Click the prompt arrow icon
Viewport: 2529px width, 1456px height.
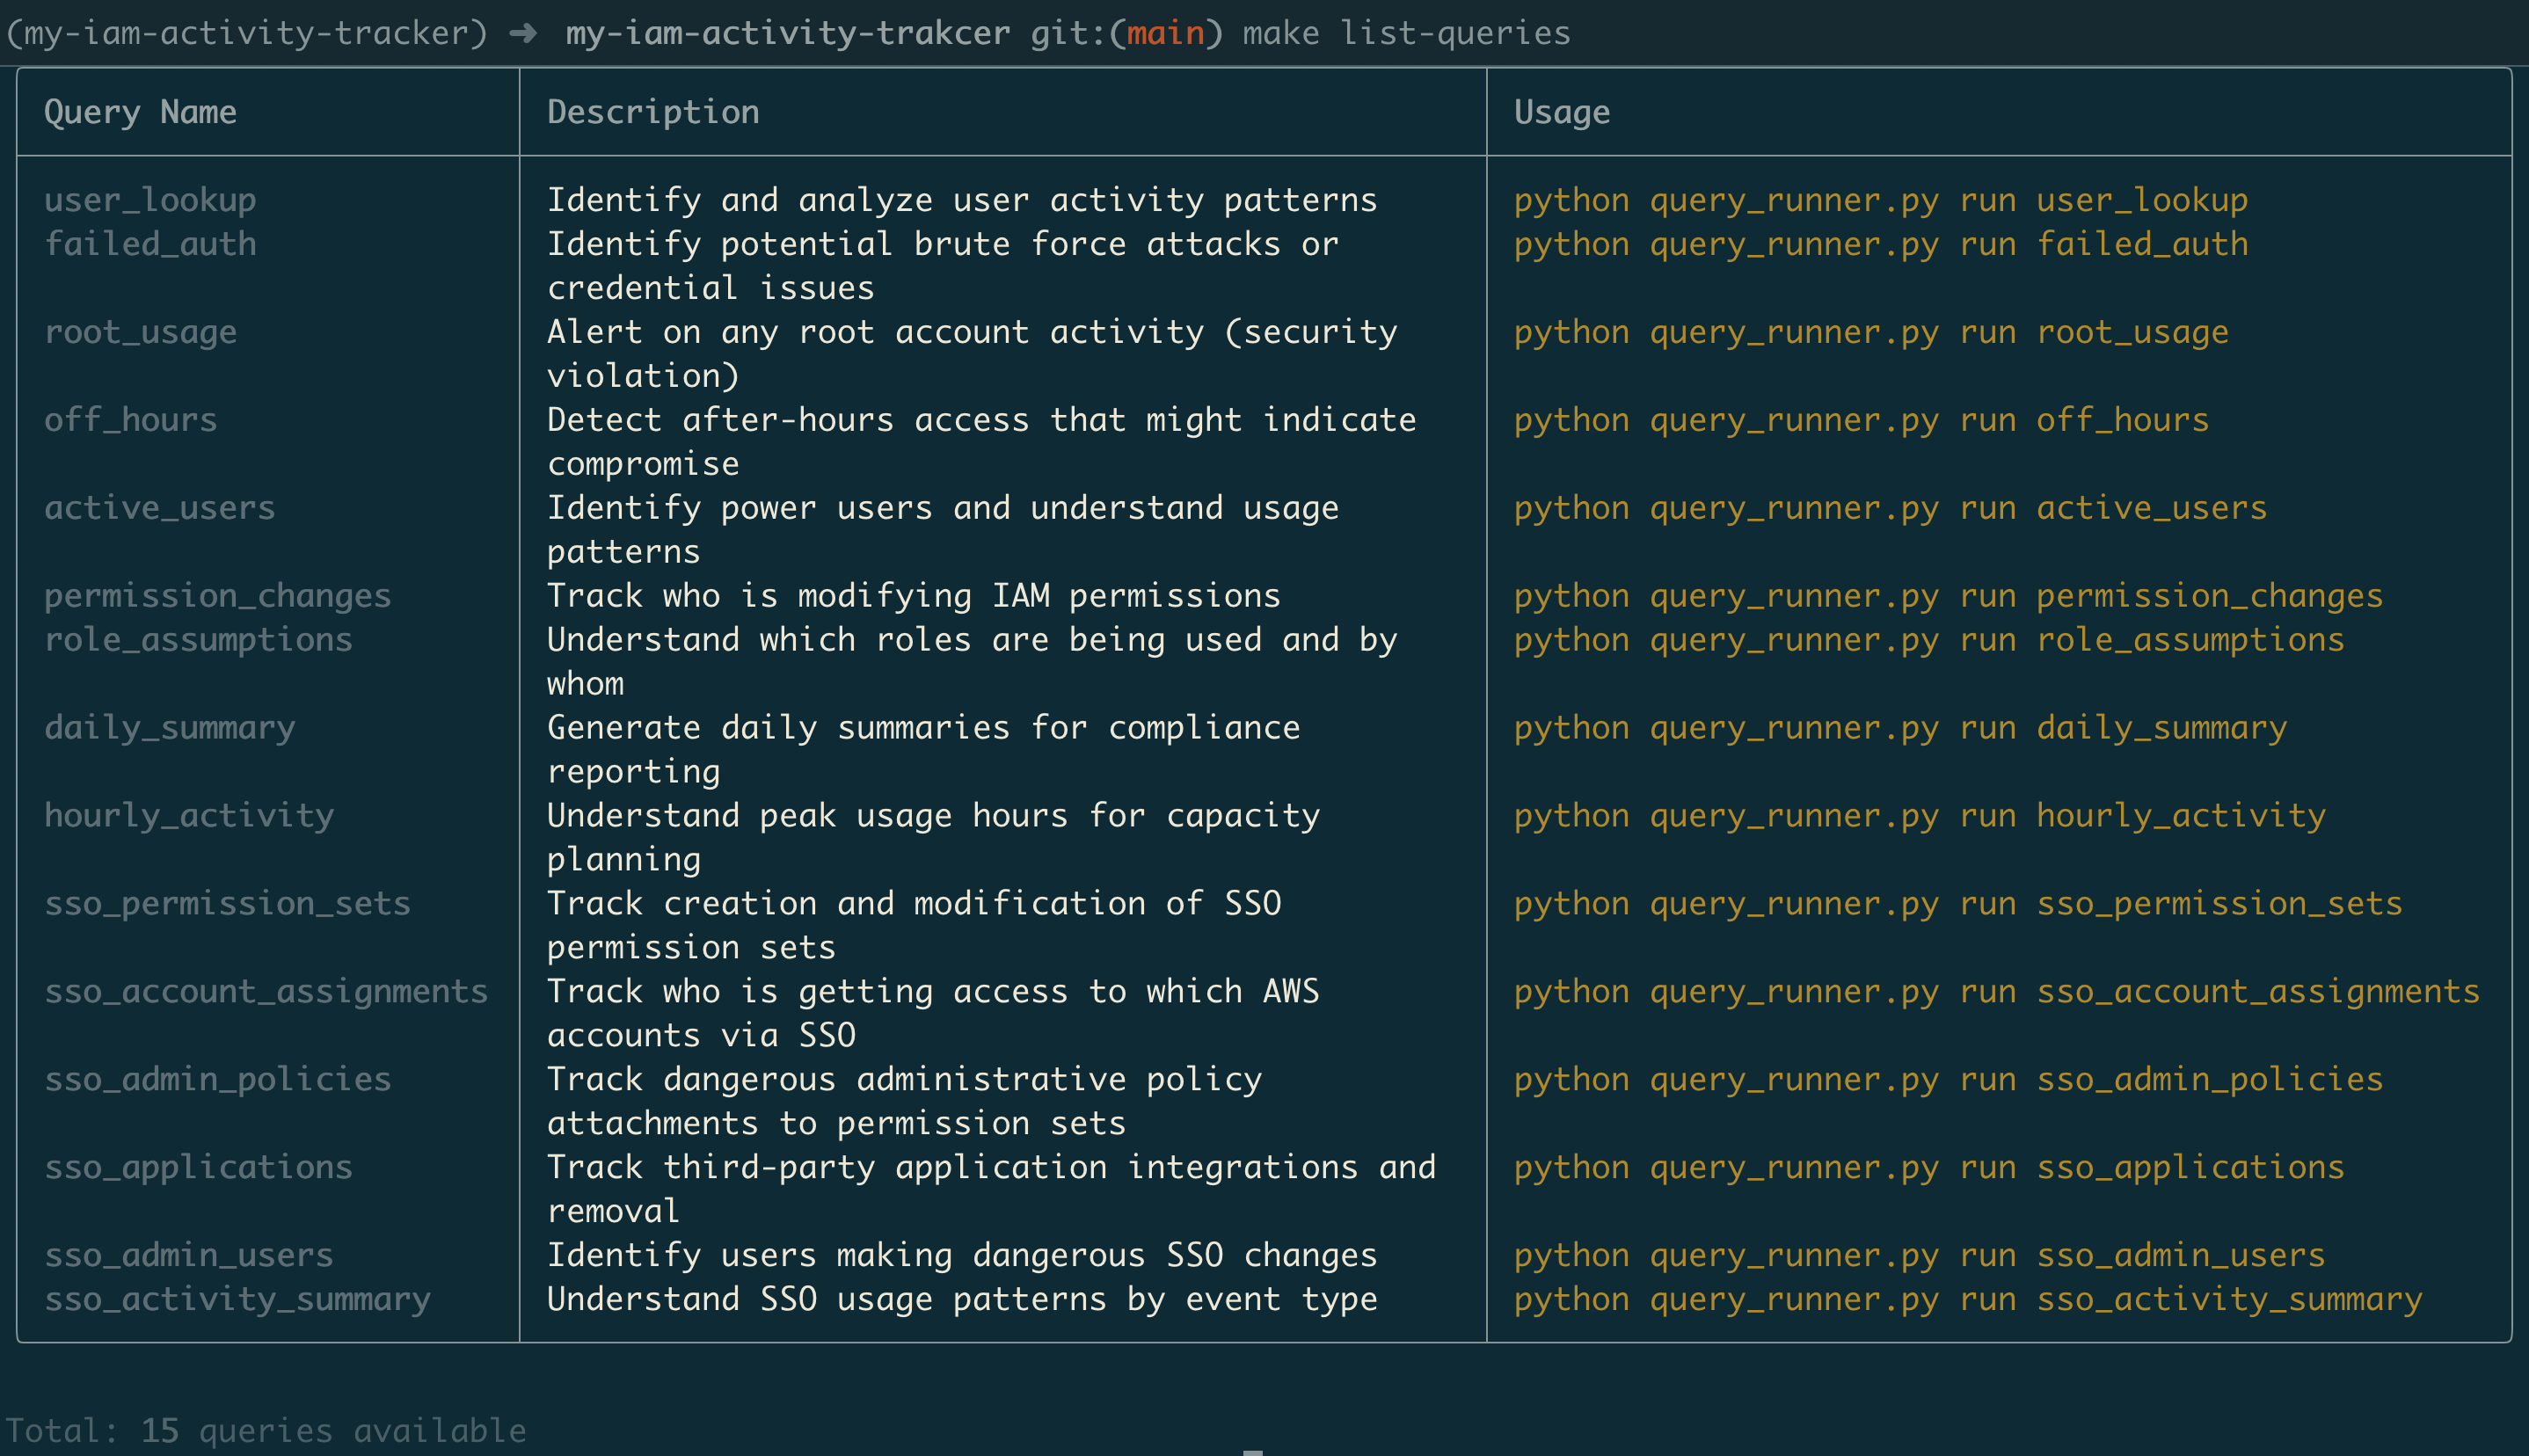coord(523,34)
